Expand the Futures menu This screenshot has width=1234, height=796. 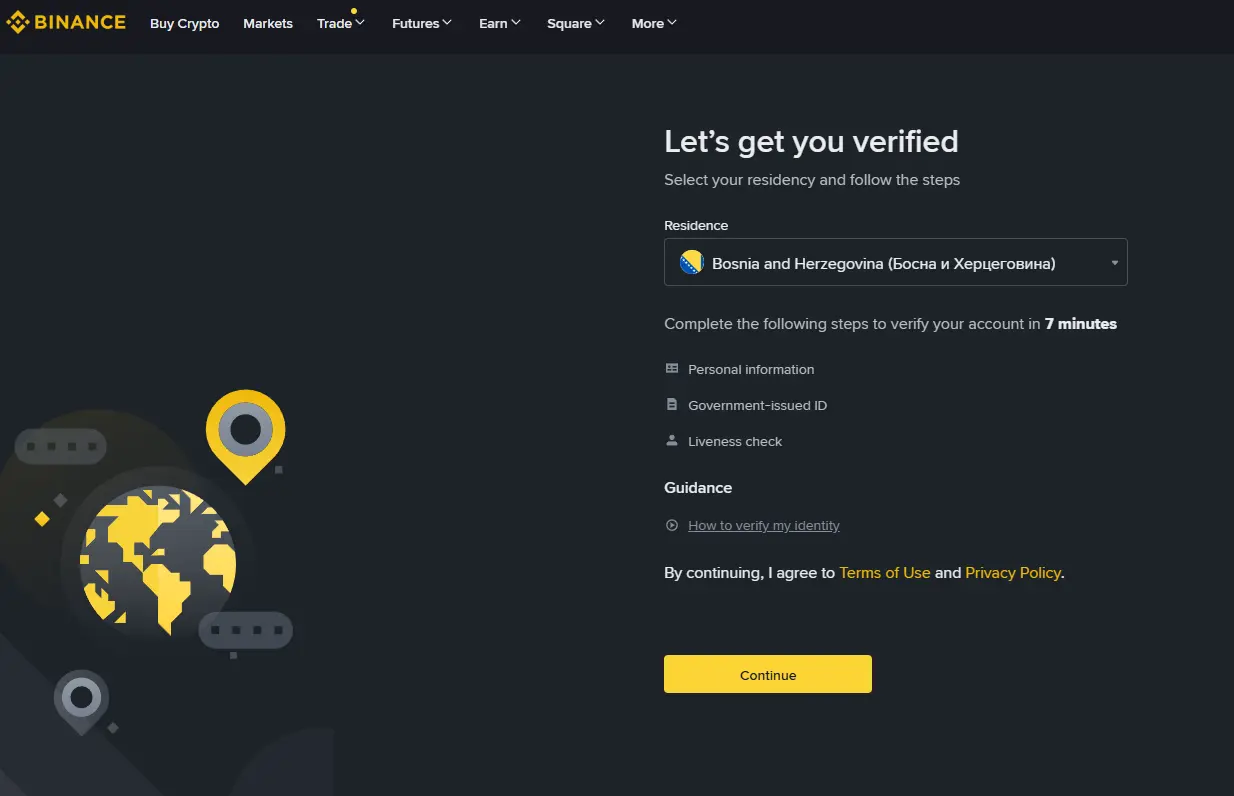coord(421,23)
